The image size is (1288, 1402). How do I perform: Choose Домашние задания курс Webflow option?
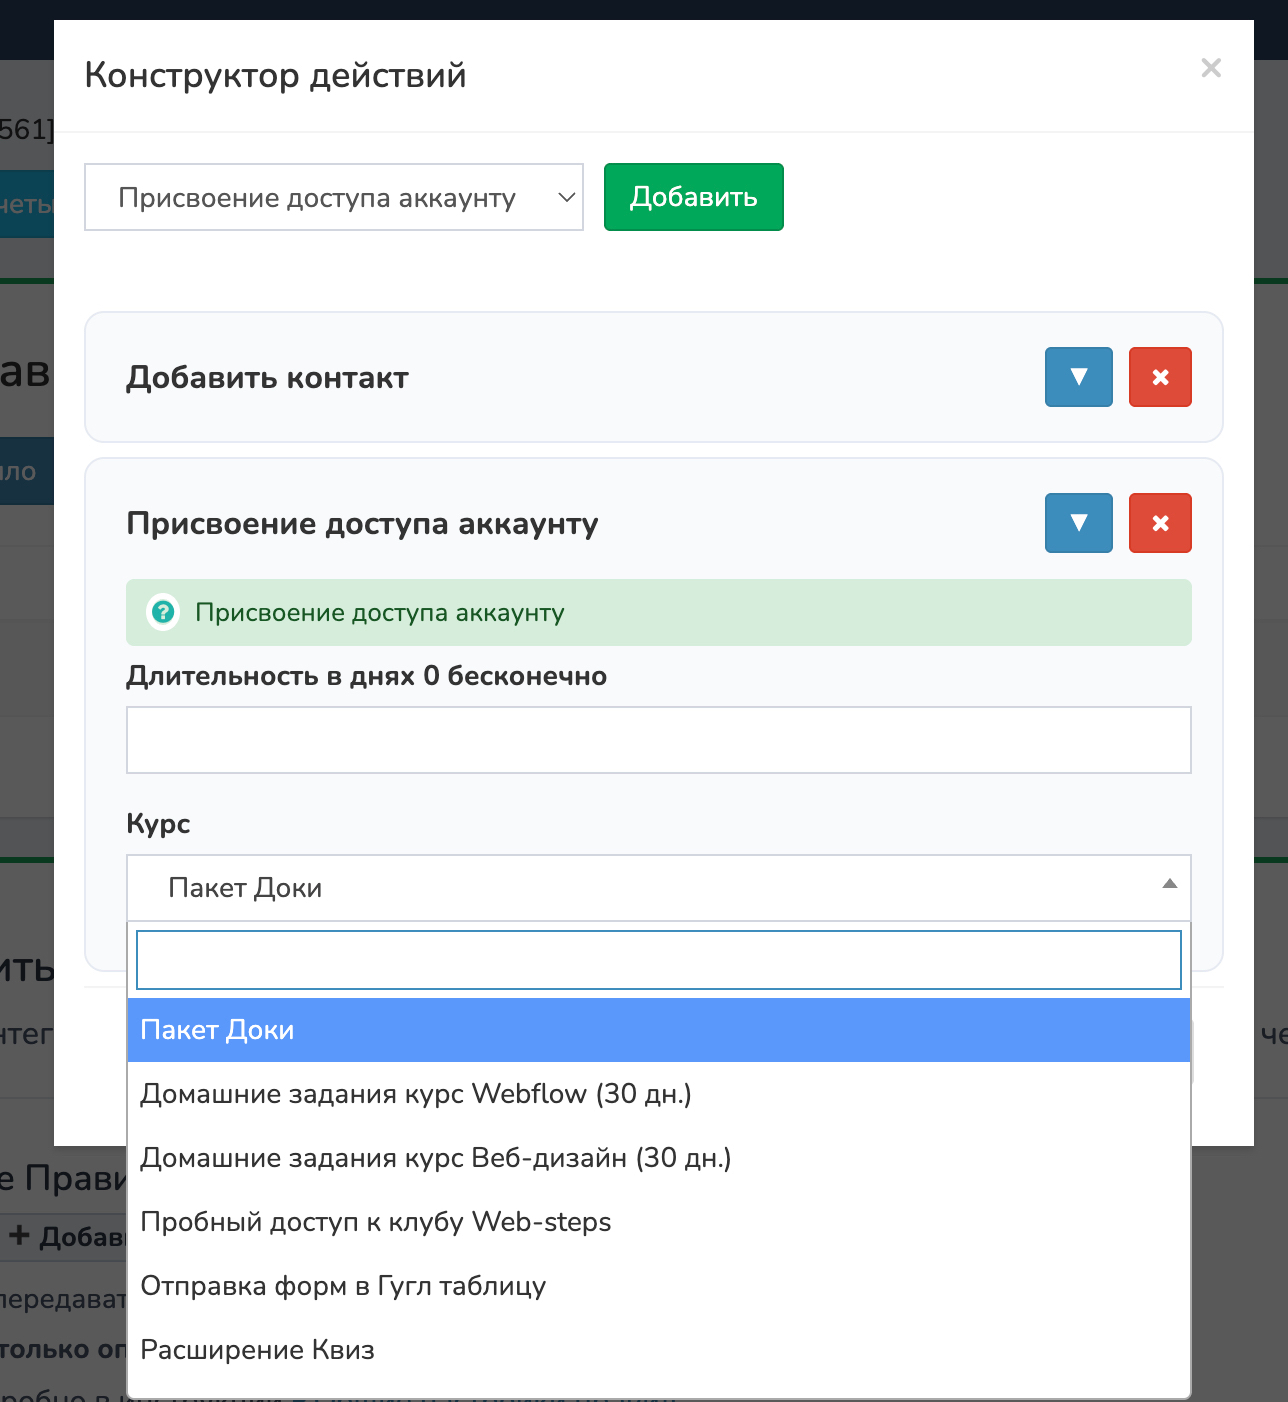click(x=416, y=1094)
